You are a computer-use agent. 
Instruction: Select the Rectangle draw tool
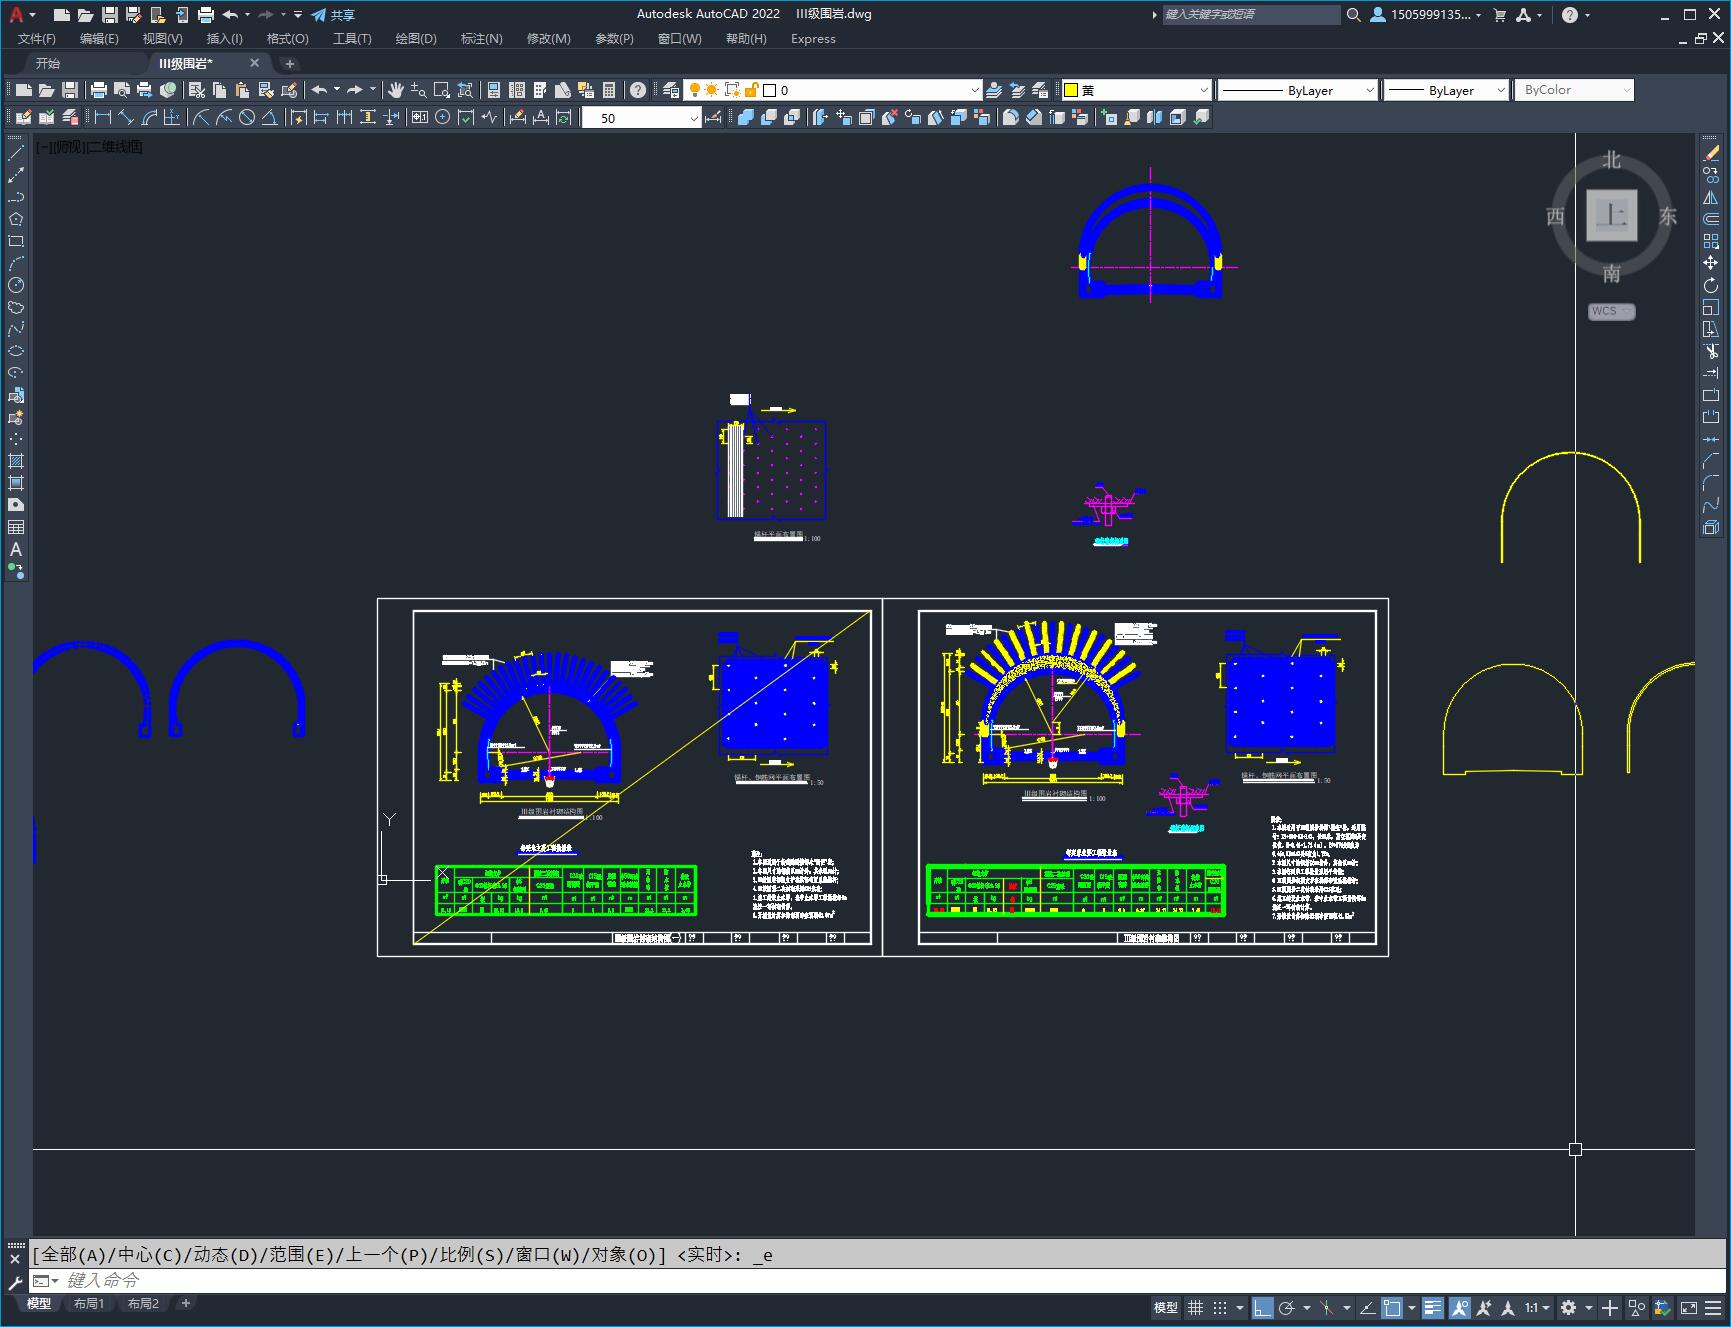coord(16,241)
